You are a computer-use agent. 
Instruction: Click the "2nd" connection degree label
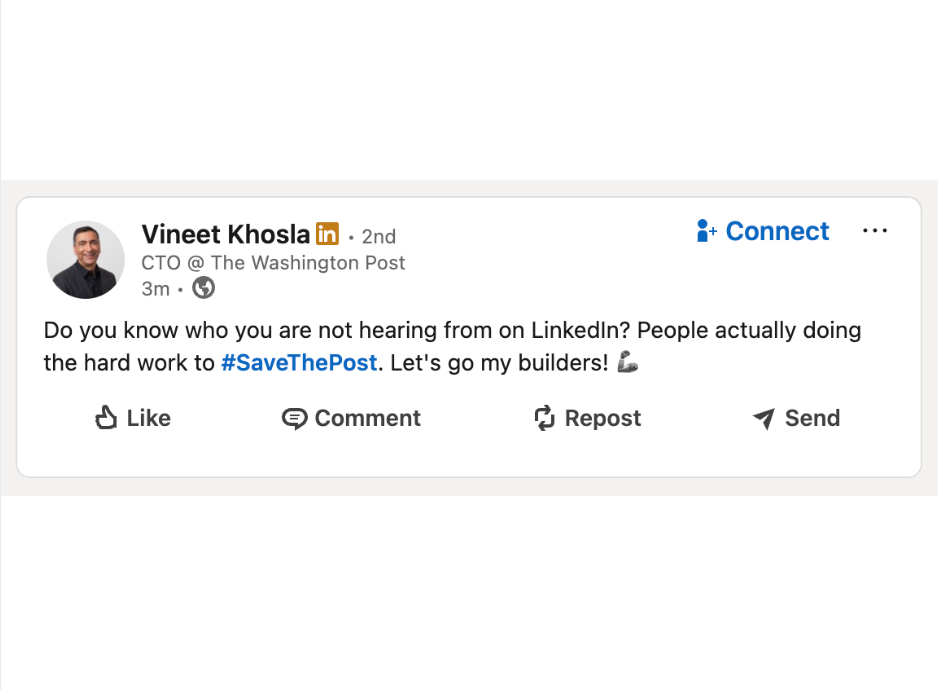pos(379,236)
